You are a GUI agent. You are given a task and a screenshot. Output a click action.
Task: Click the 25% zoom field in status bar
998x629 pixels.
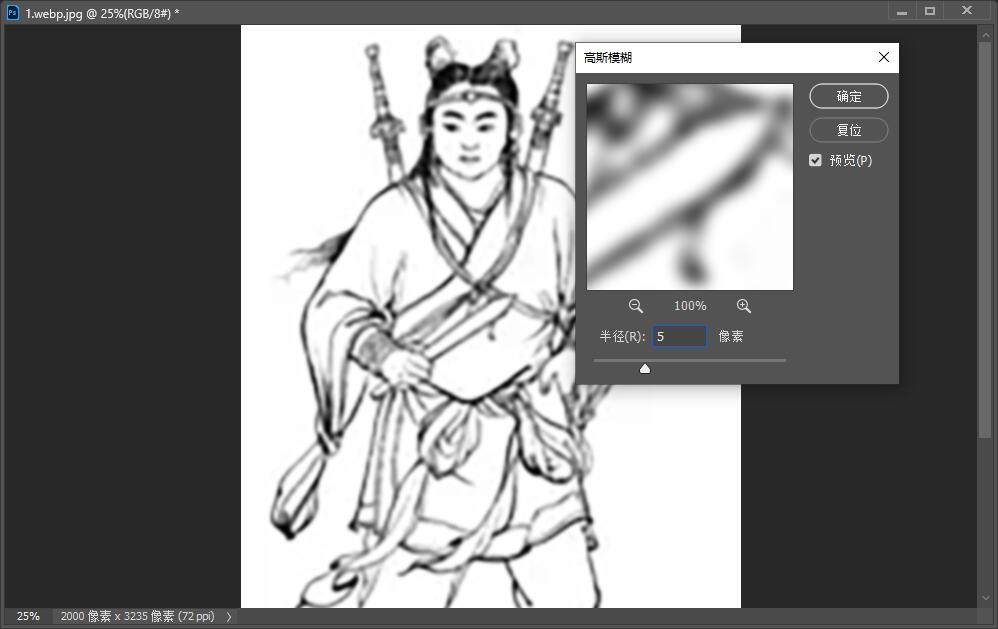27,616
